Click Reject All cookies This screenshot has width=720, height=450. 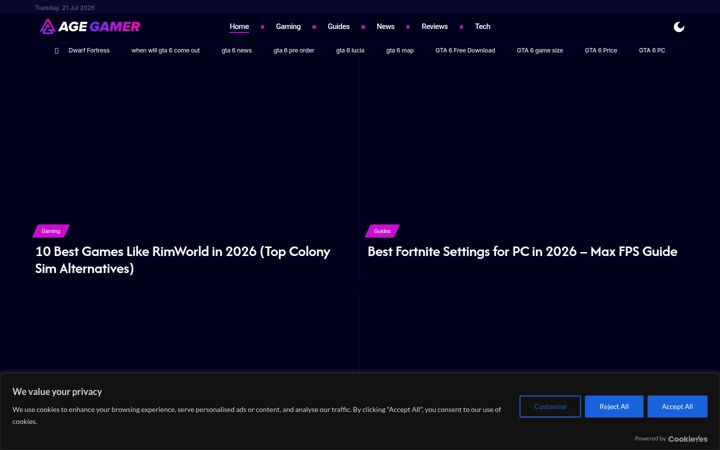tap(614, 406)
